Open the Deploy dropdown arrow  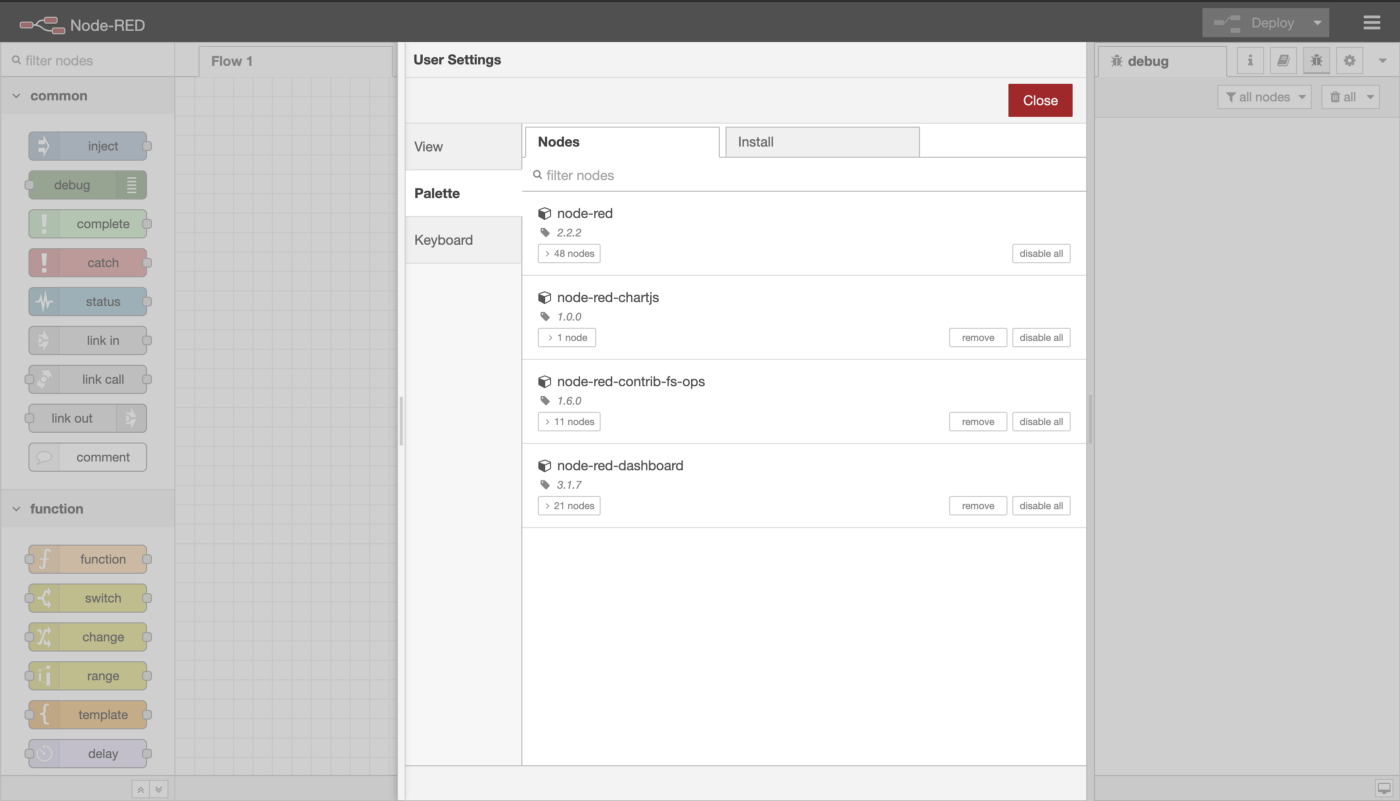pyautogui.click(x=1317, y=23)
